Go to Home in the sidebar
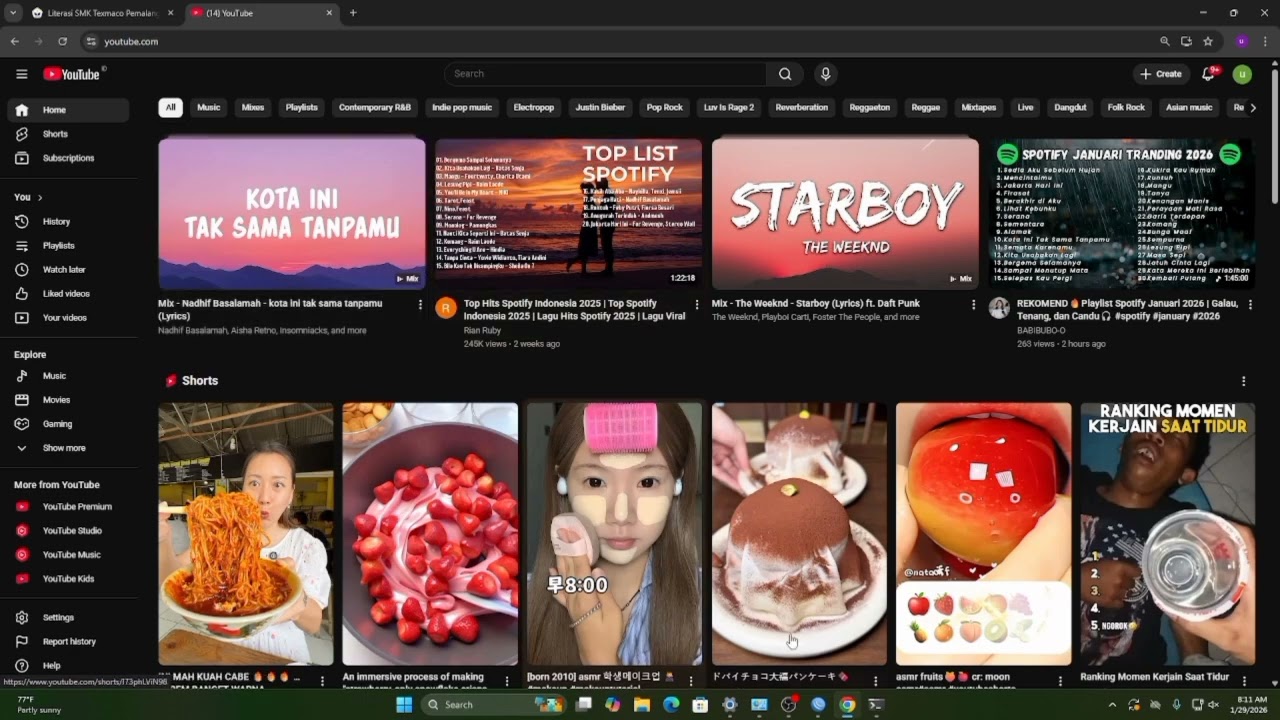The height and width of the screenshot is (720, 1280). (68, 110)
